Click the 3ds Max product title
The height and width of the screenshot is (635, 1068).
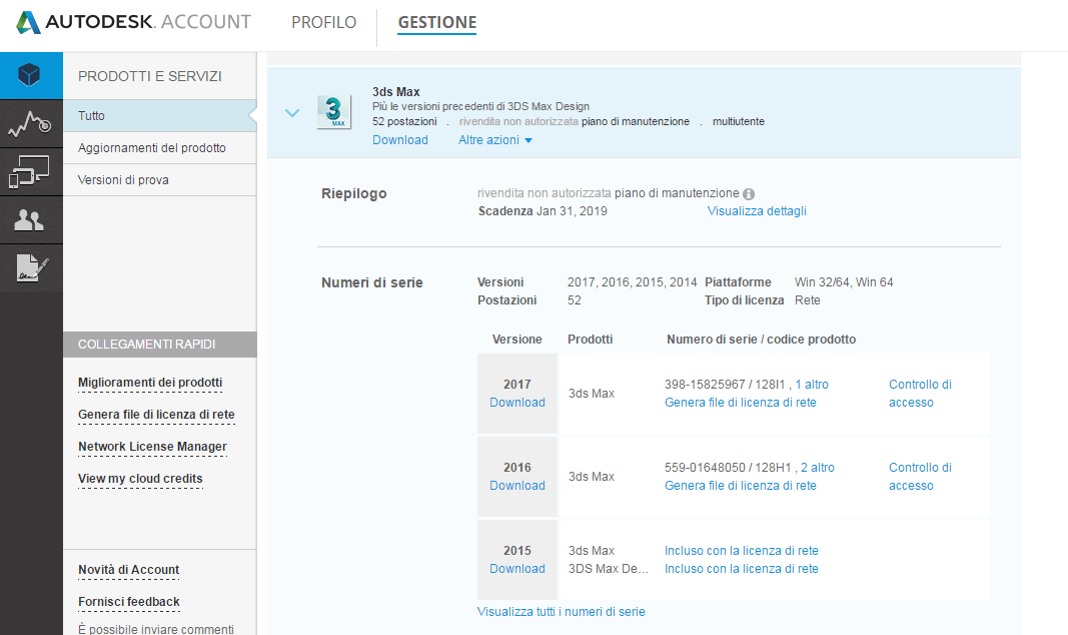pos(396,92)
